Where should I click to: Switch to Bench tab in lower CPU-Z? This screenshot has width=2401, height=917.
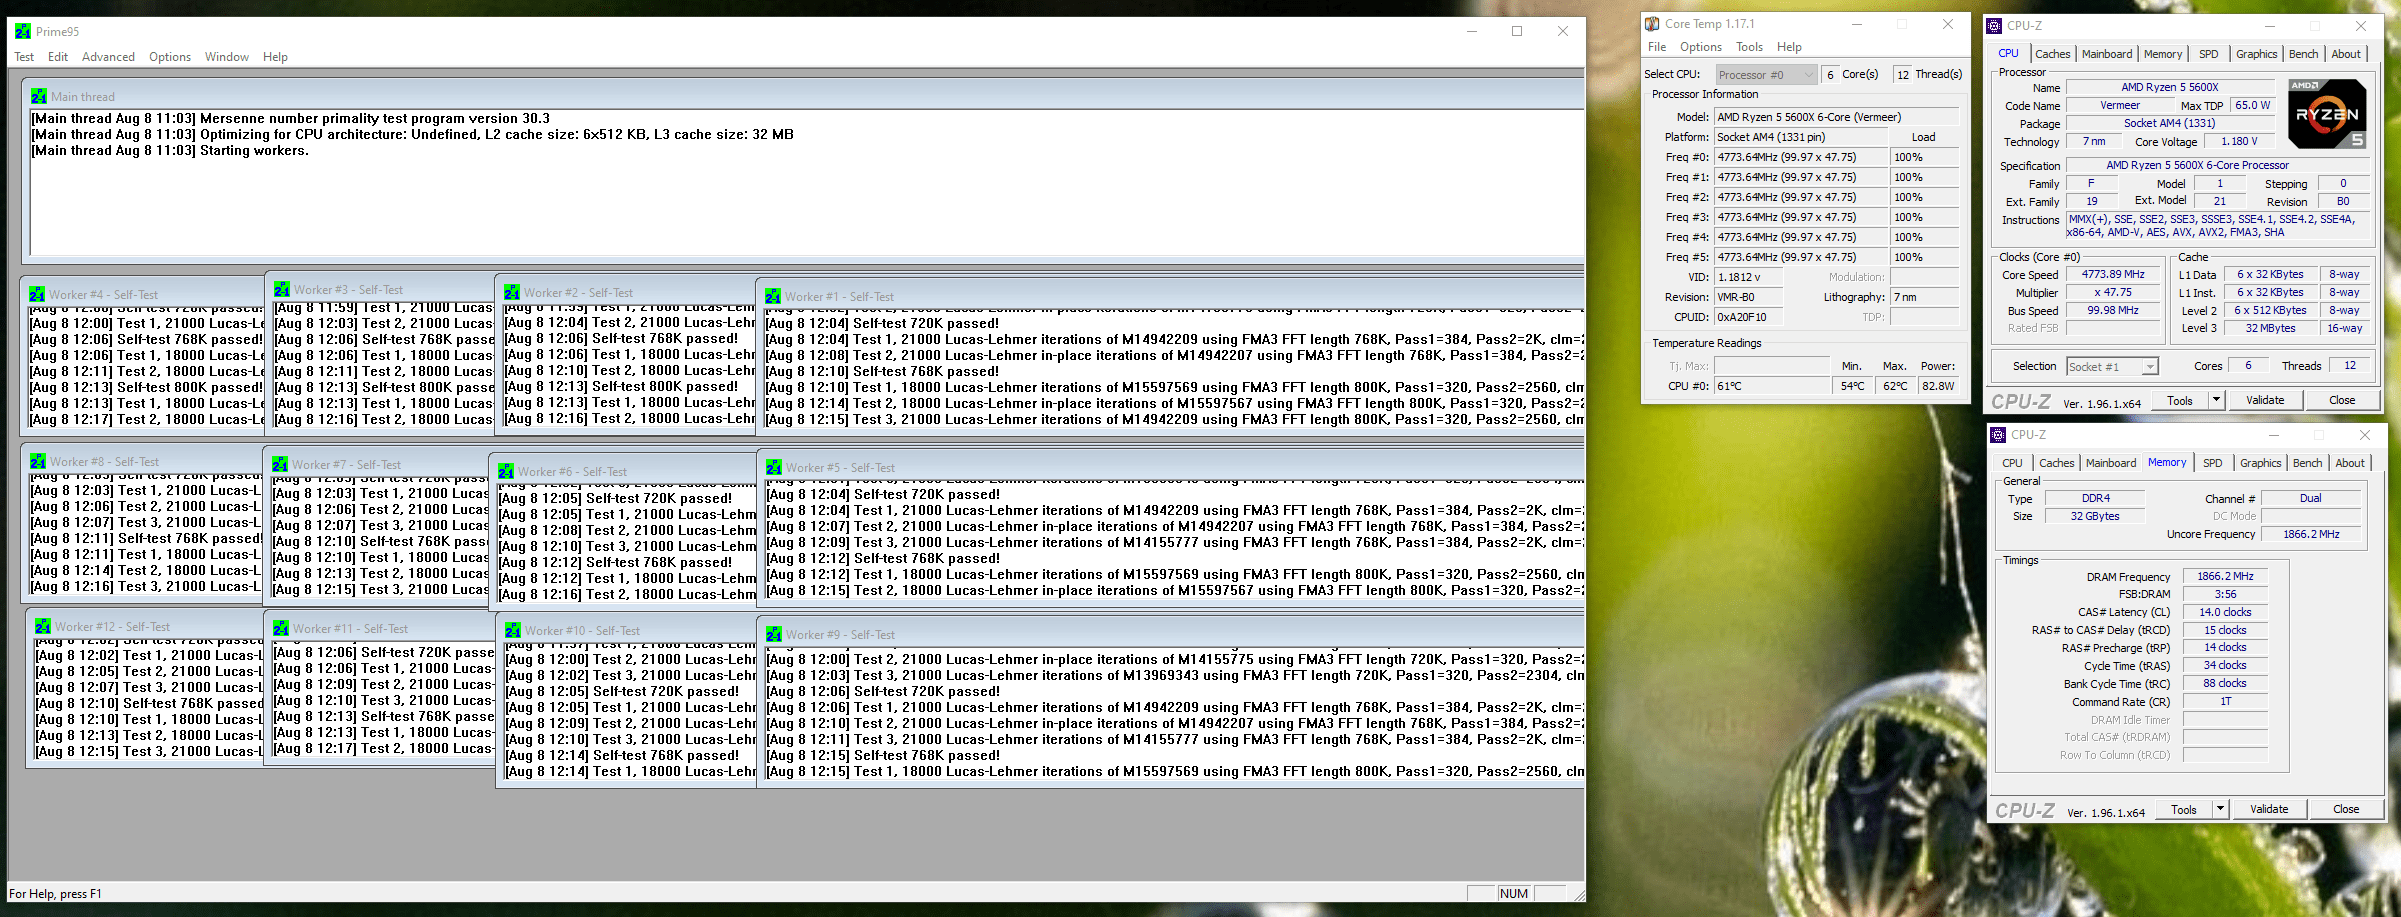click(2307, 463)
